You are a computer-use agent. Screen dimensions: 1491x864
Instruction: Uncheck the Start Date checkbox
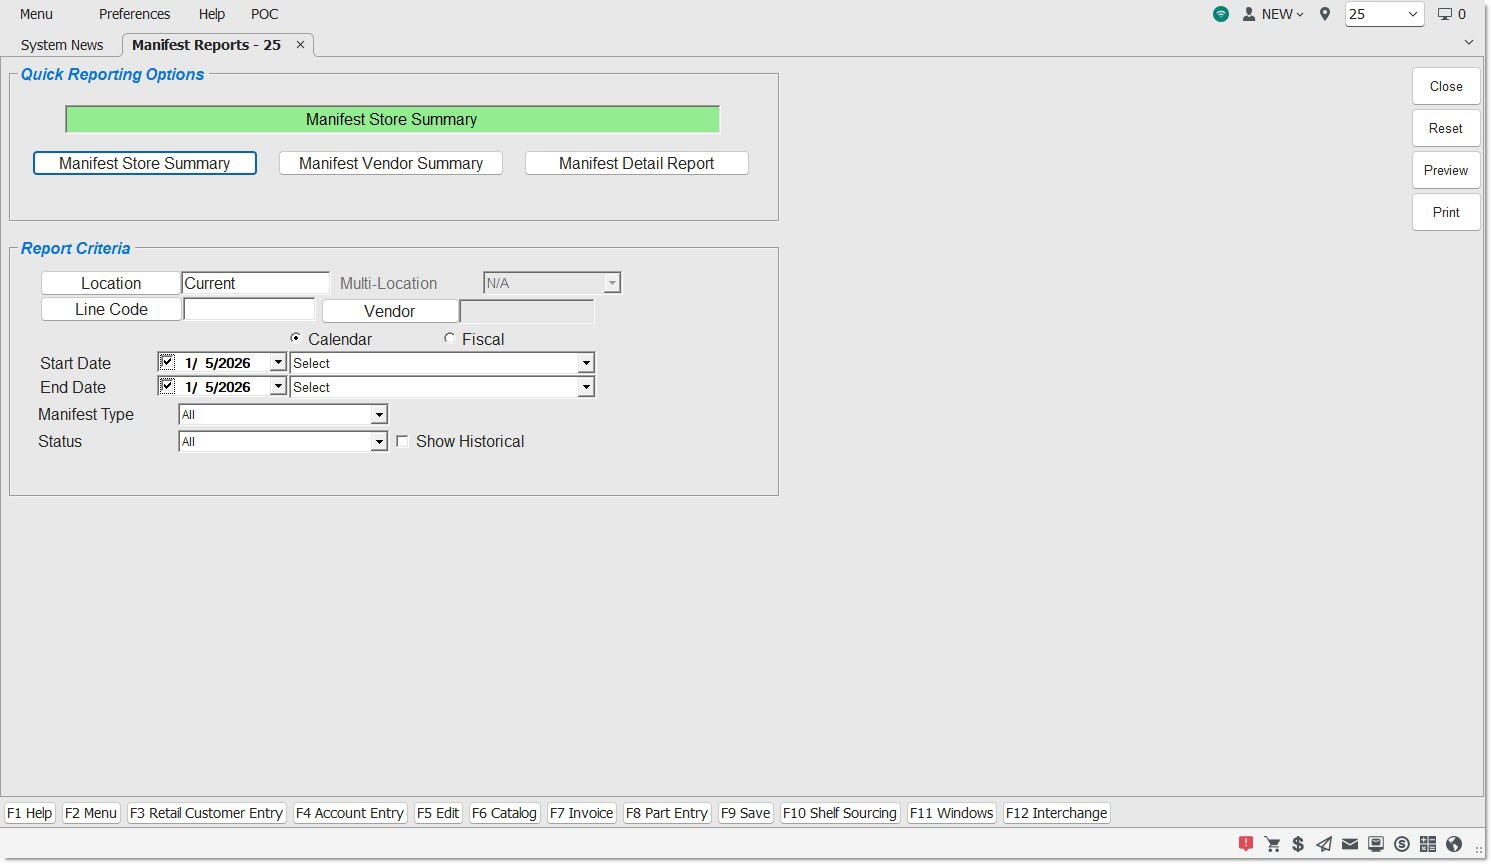tap(167, 362)
